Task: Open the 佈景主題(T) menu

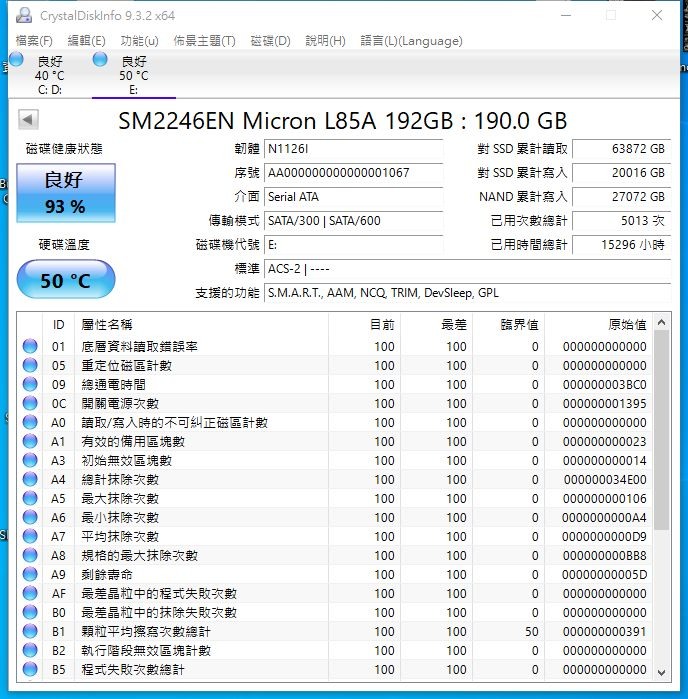Action: 204,41
